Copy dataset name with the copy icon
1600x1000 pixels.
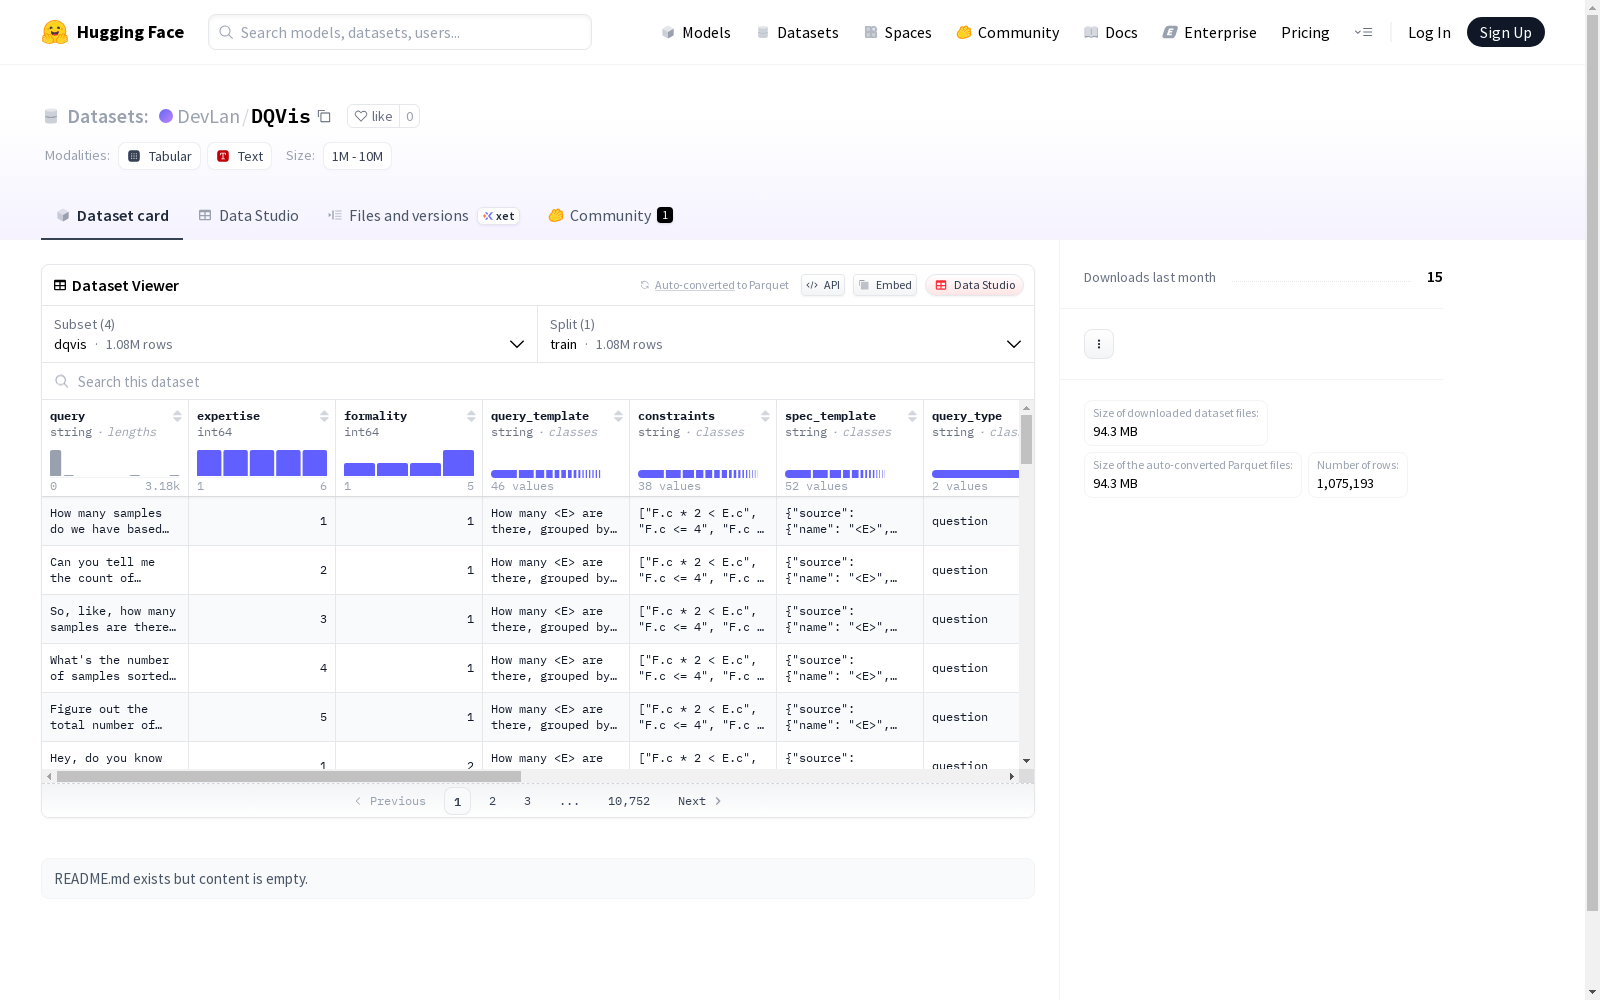click(324, 116)
